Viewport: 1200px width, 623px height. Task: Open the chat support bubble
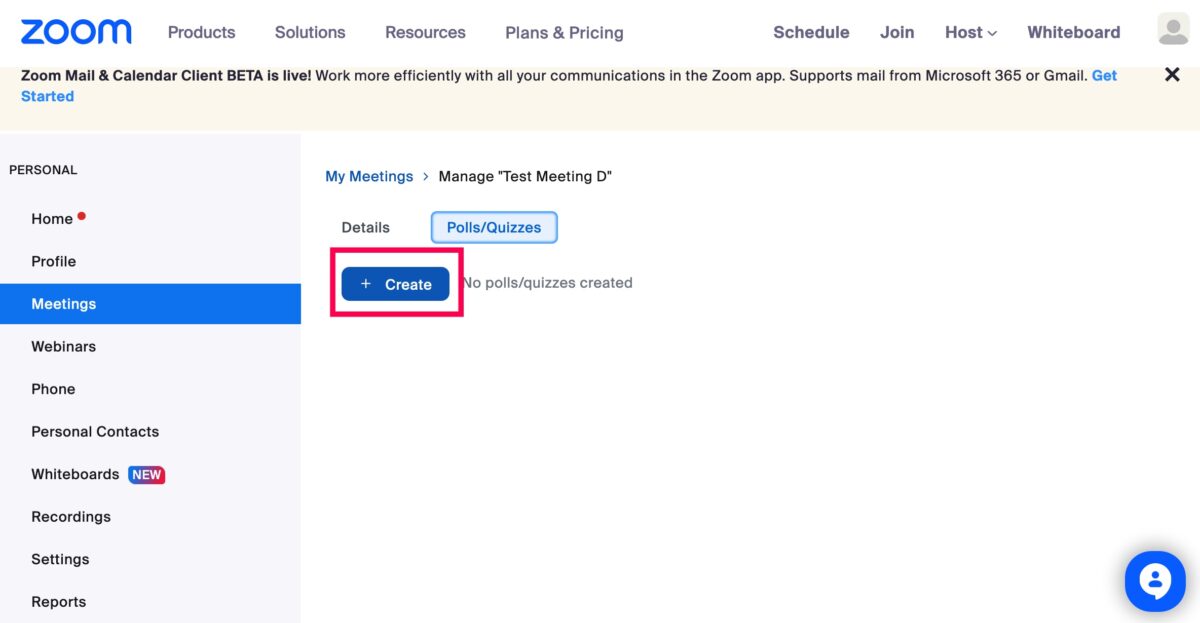pos(1155,581)
